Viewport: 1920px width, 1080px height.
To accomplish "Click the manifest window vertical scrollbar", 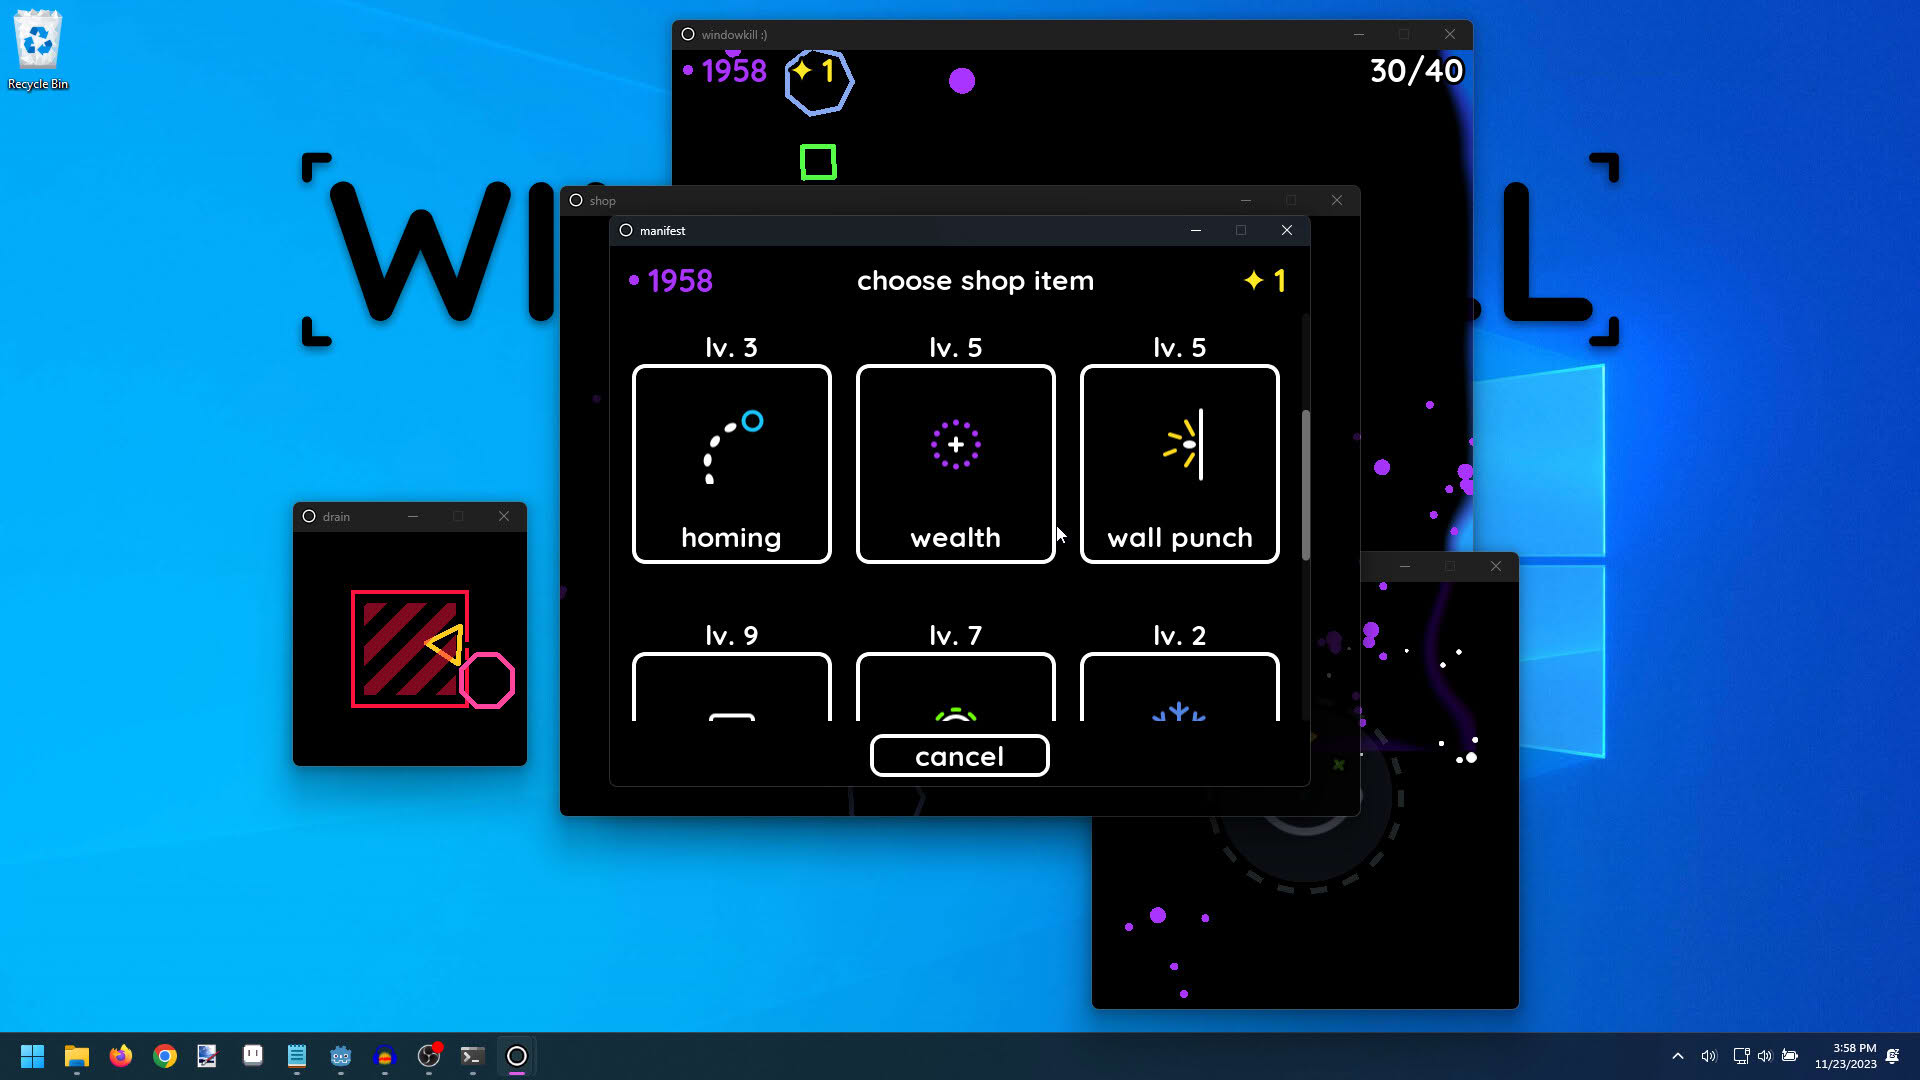I will click(1305, 485).
